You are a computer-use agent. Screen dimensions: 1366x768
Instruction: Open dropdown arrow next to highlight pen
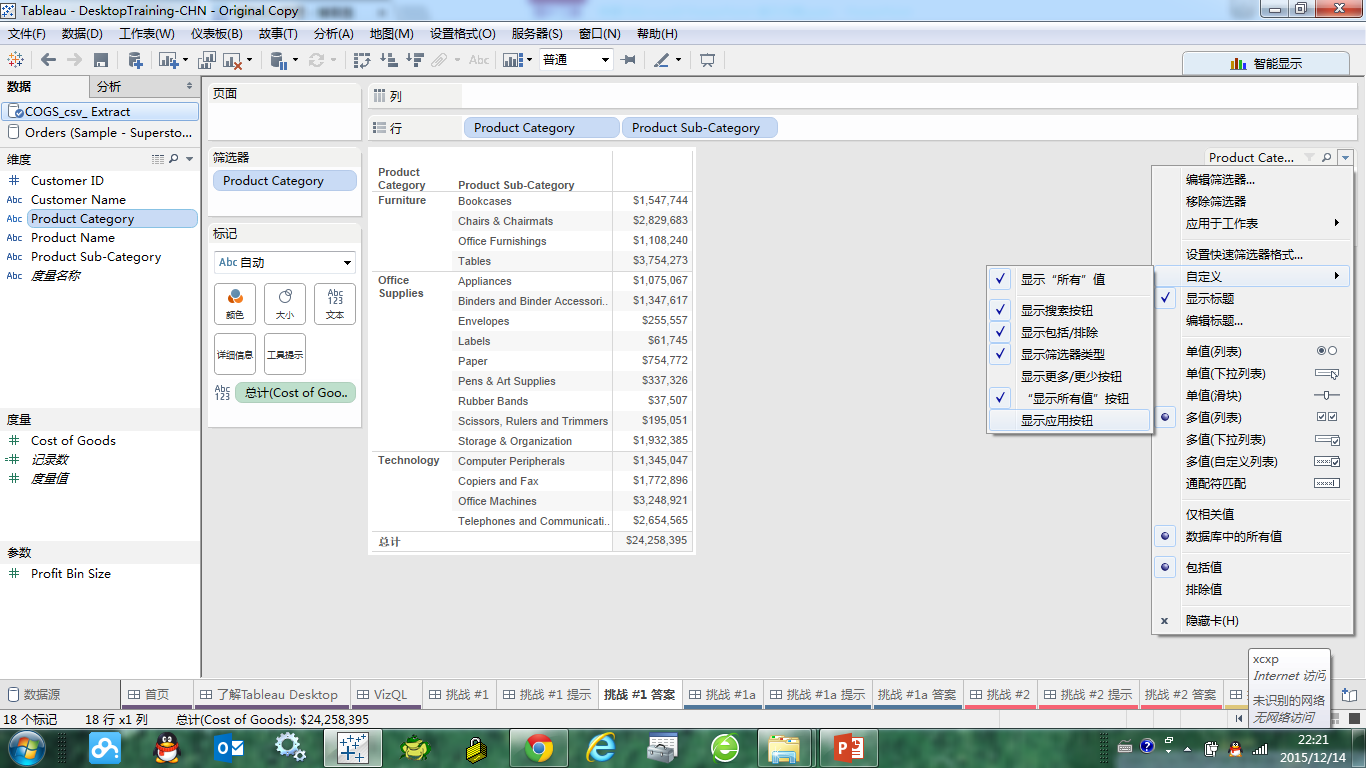[679, 60]
